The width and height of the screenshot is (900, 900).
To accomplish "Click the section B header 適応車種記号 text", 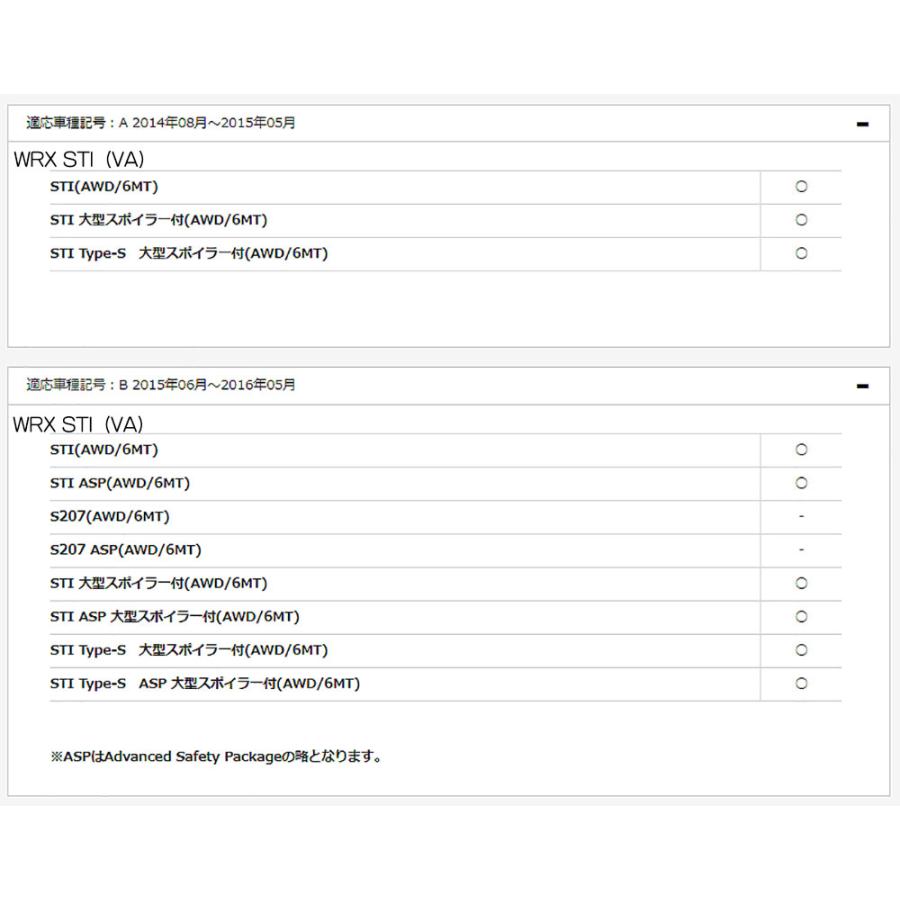I will [x=161, y=385].
